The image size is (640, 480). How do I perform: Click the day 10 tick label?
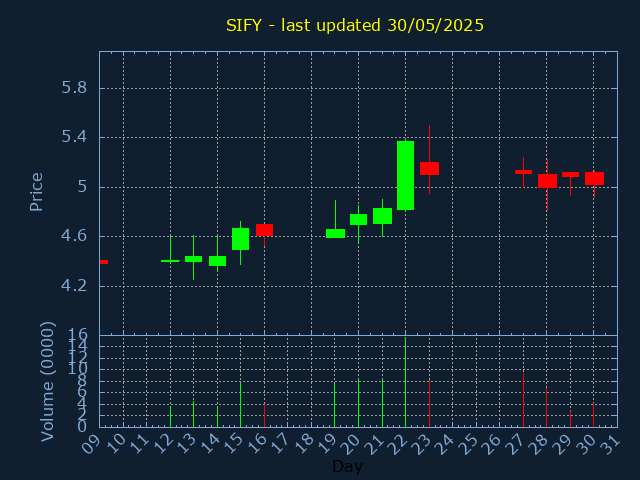click(116, 444)
